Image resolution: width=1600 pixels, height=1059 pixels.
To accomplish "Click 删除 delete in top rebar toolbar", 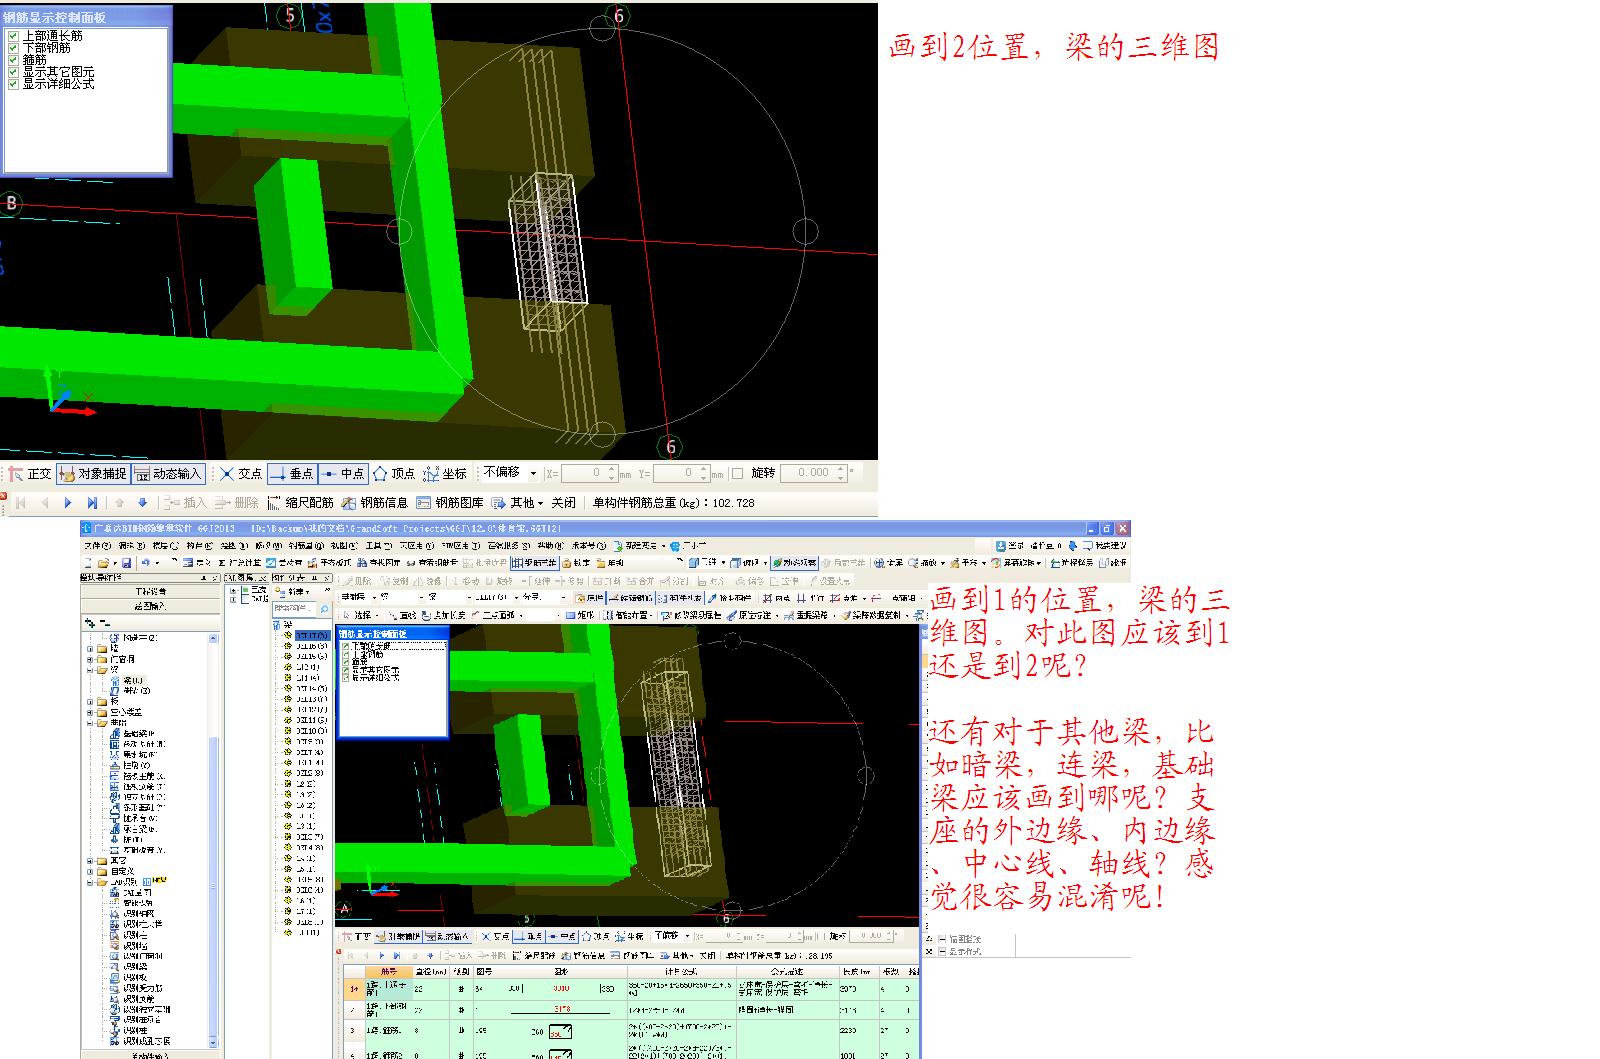I will 236,503.
